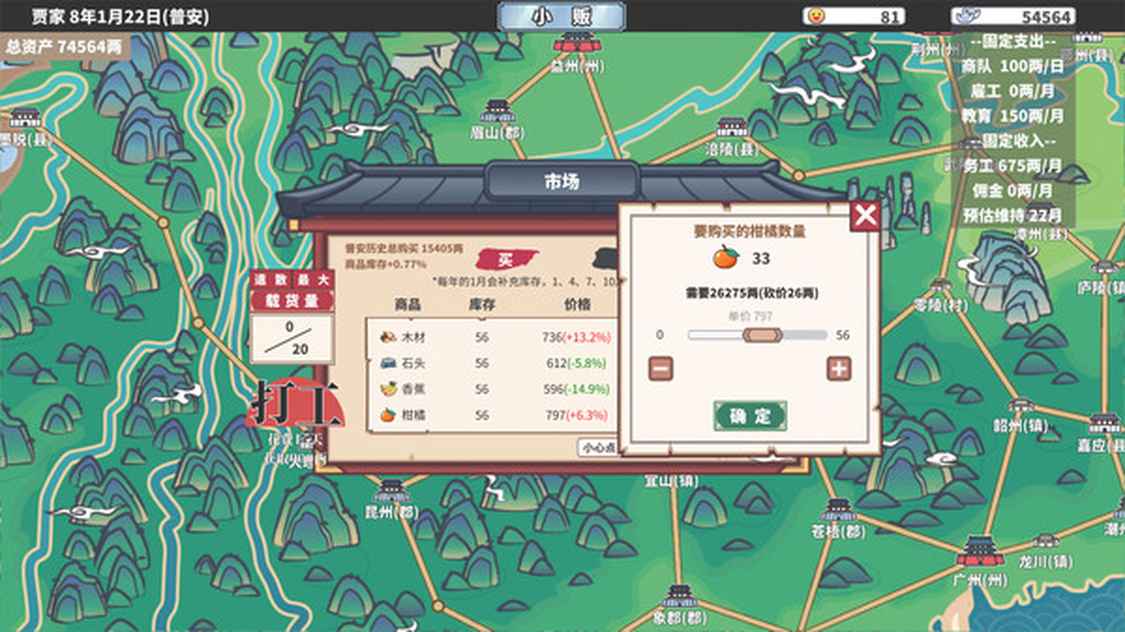Click the date label 贾家 8年1月22日
The height and width of the screenshot is (632, 1125).
click(121, 16)
